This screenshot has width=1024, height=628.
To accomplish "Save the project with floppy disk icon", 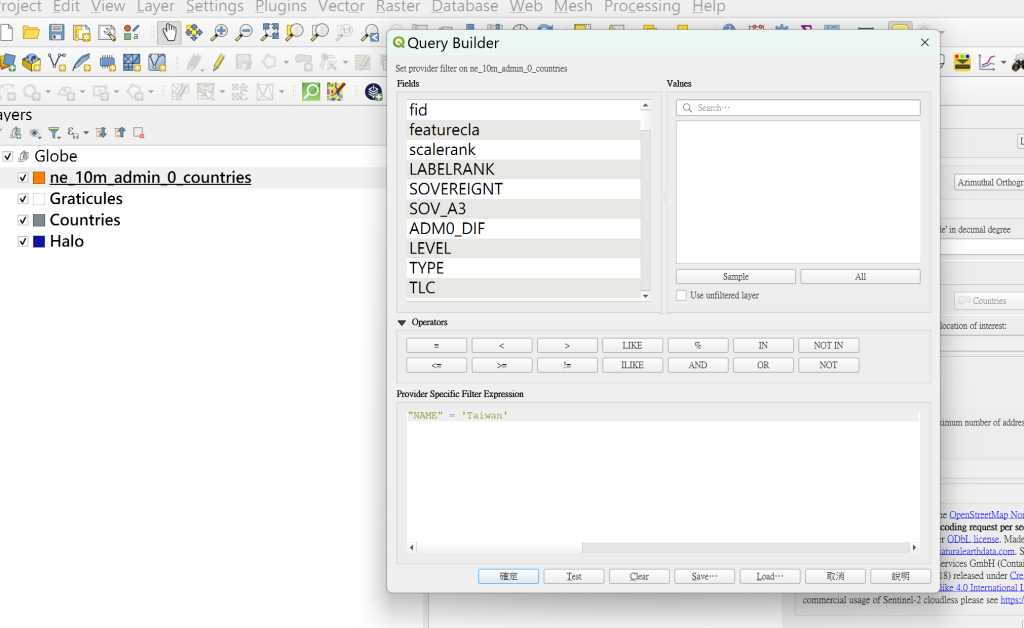I will [x=57, y=33].
